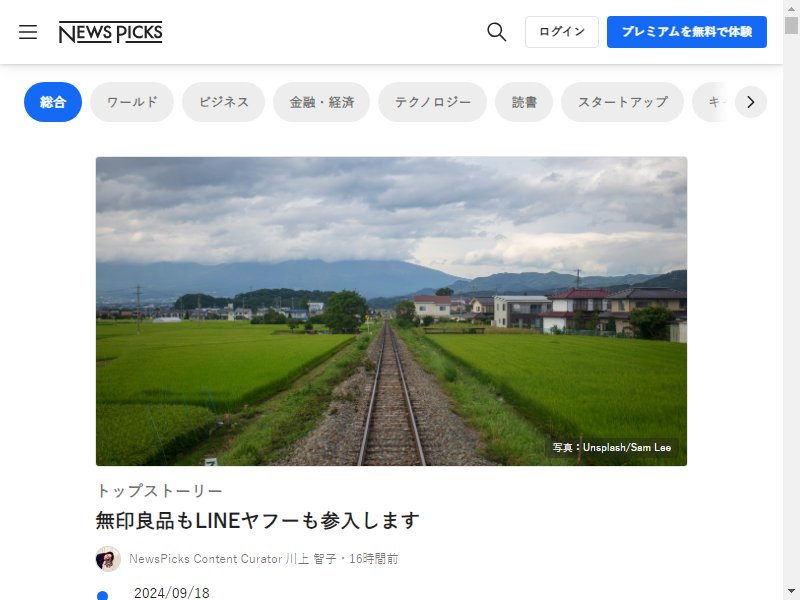Open the hamburger menu
This screenshot has height=600, width=800.
point(28,32)
